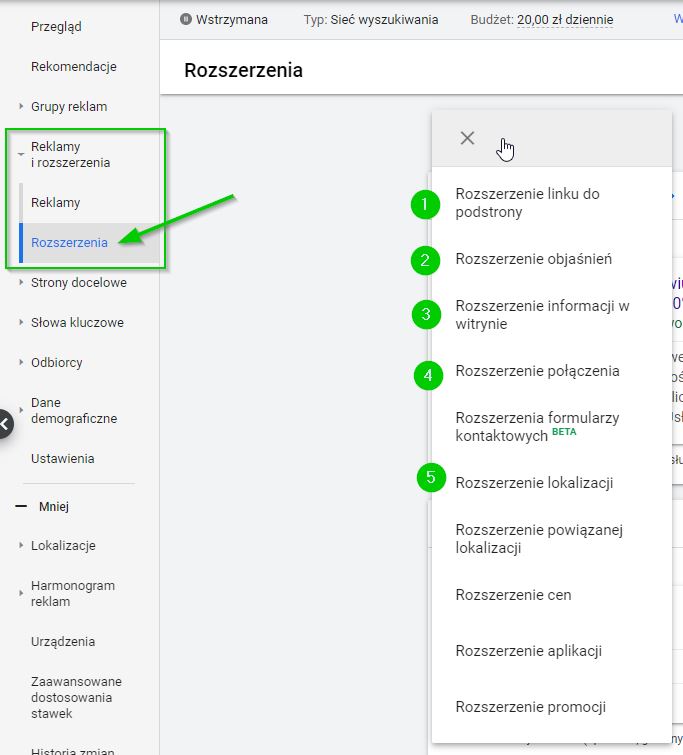
Task: Expand the Grupy reklam section
Action: click(21, 106)
